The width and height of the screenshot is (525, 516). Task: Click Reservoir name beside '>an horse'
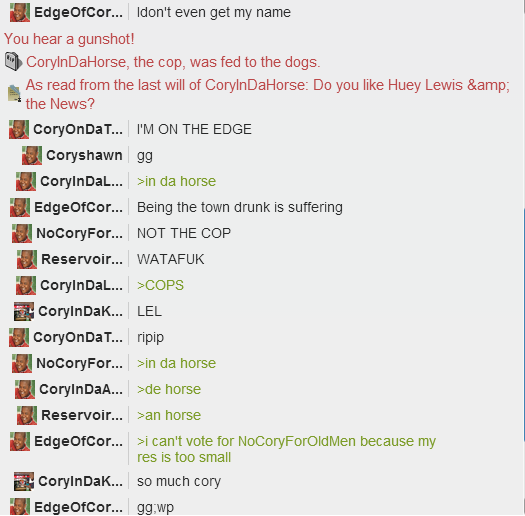[82, 415]
